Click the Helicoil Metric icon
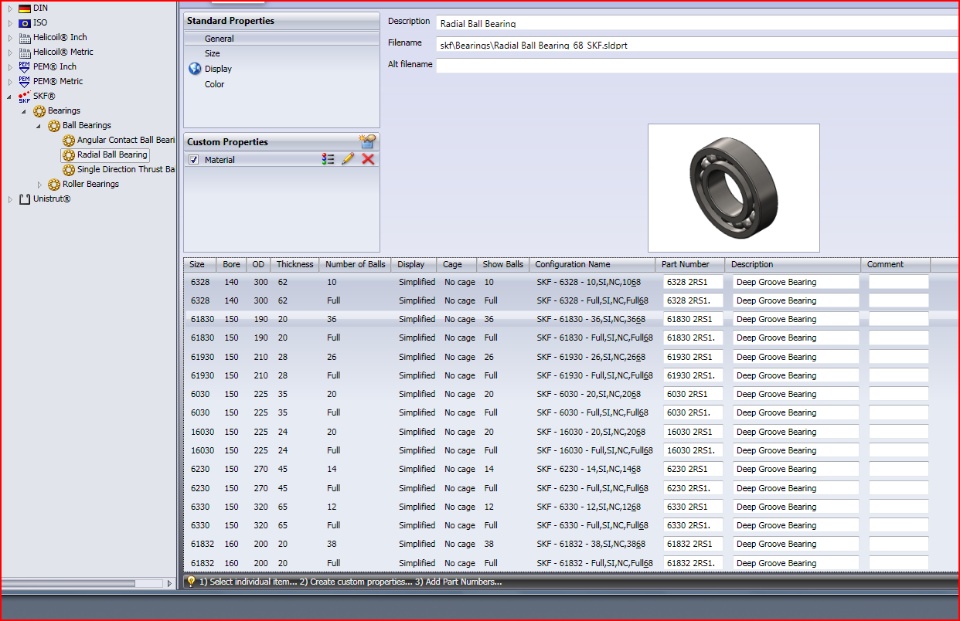The height and width of the screenshot is (621, 960). coord(24,52)
